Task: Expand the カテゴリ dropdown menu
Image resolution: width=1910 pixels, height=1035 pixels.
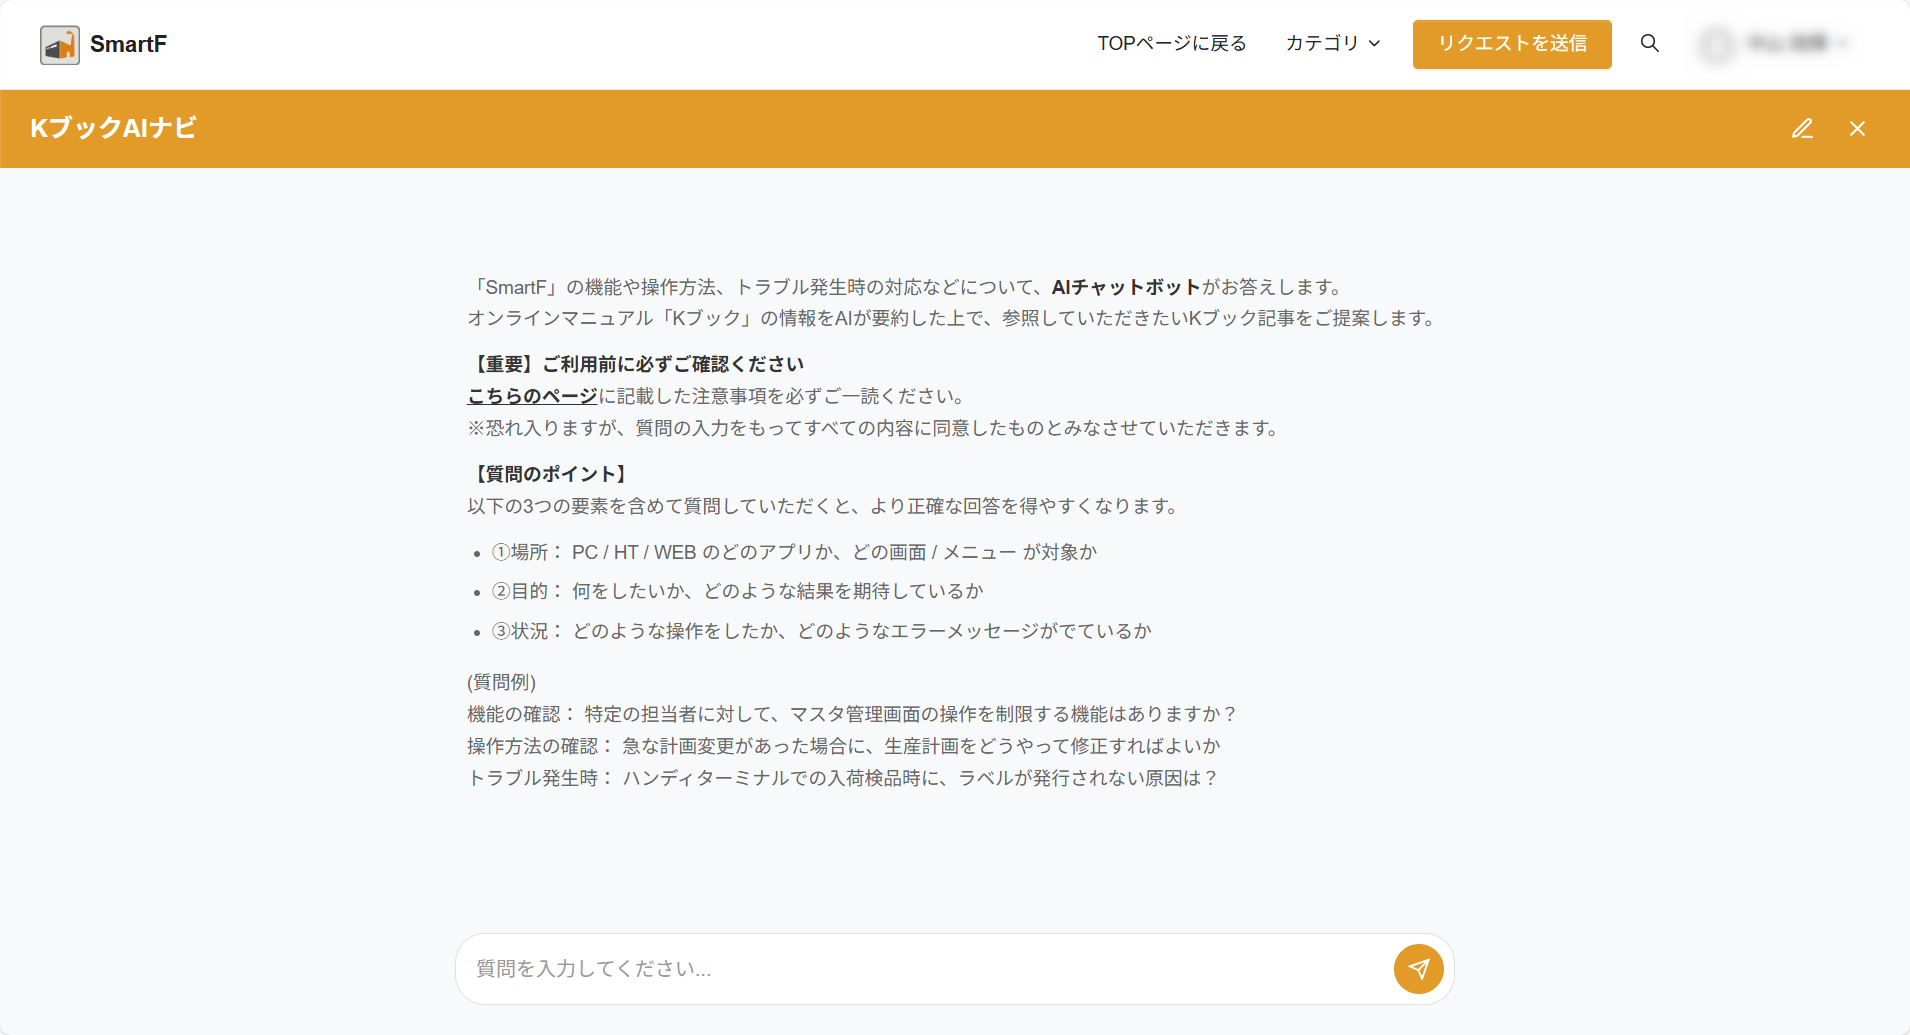Action: (1322, 43)
